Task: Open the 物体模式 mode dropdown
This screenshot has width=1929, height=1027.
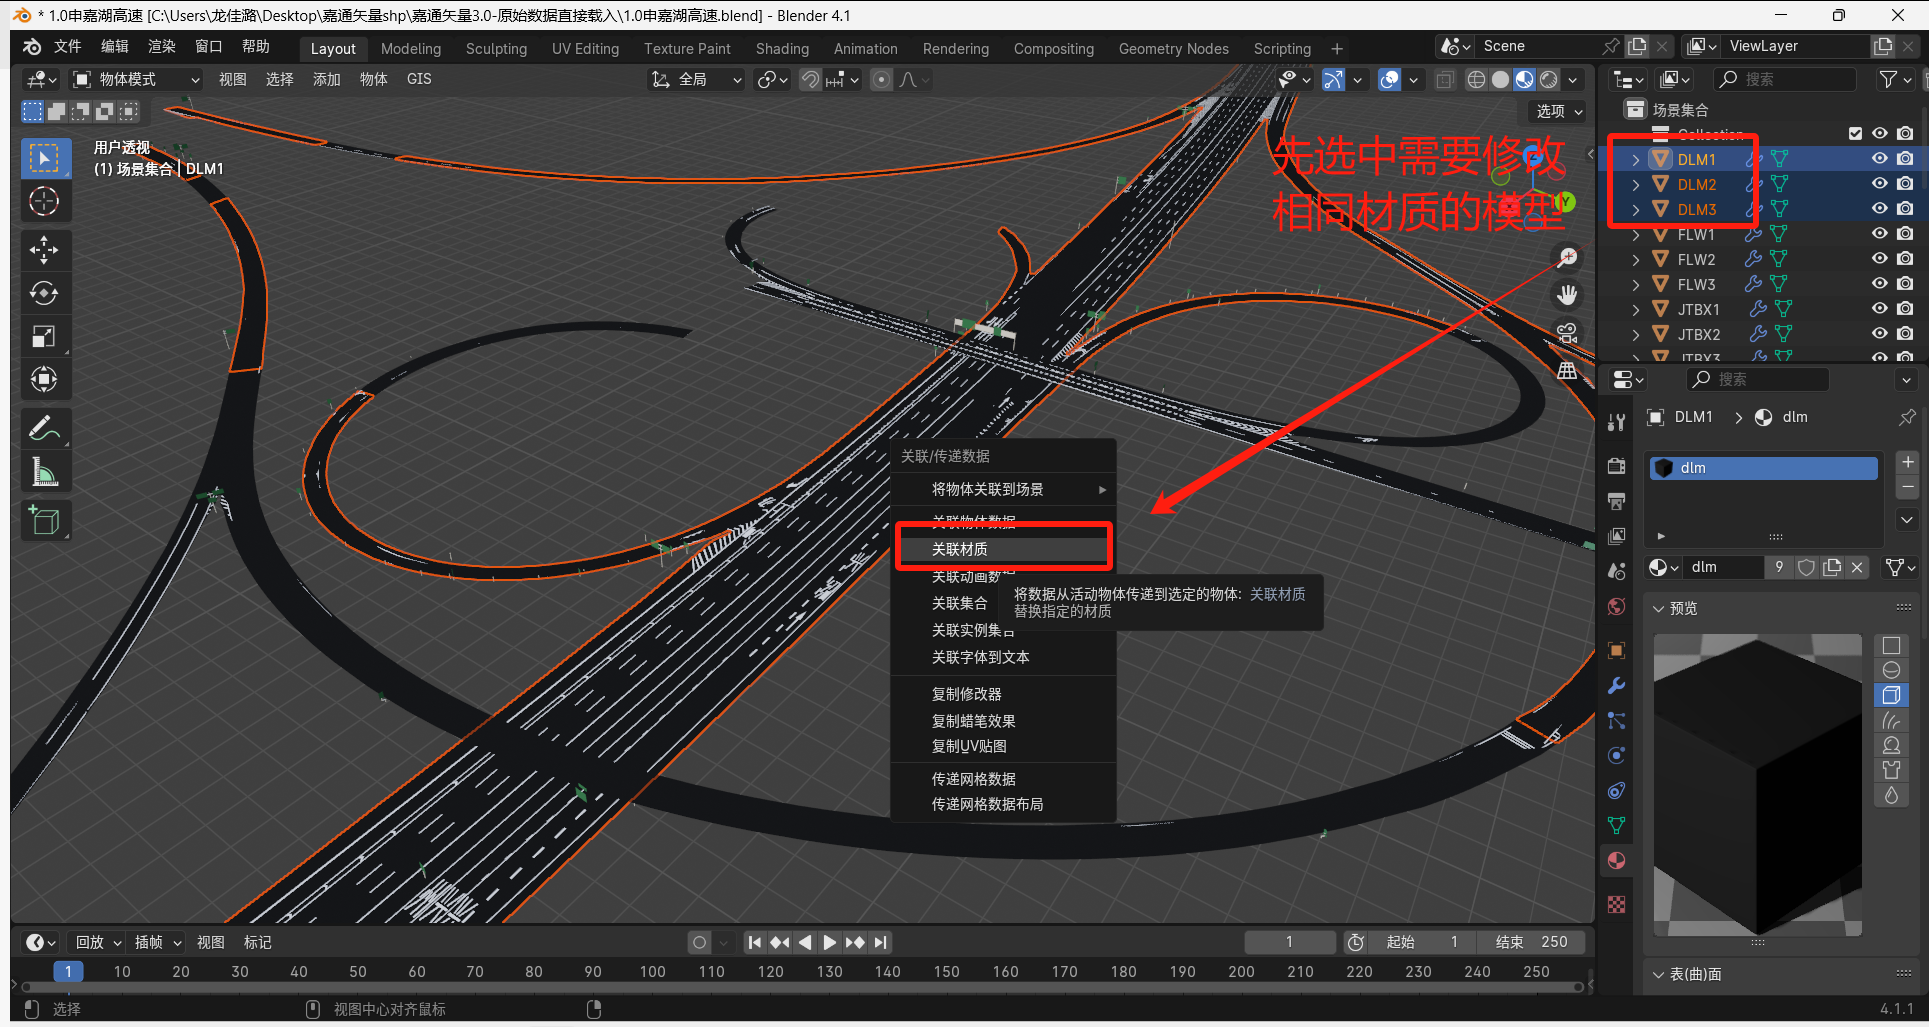Action: tap(137, 79)
